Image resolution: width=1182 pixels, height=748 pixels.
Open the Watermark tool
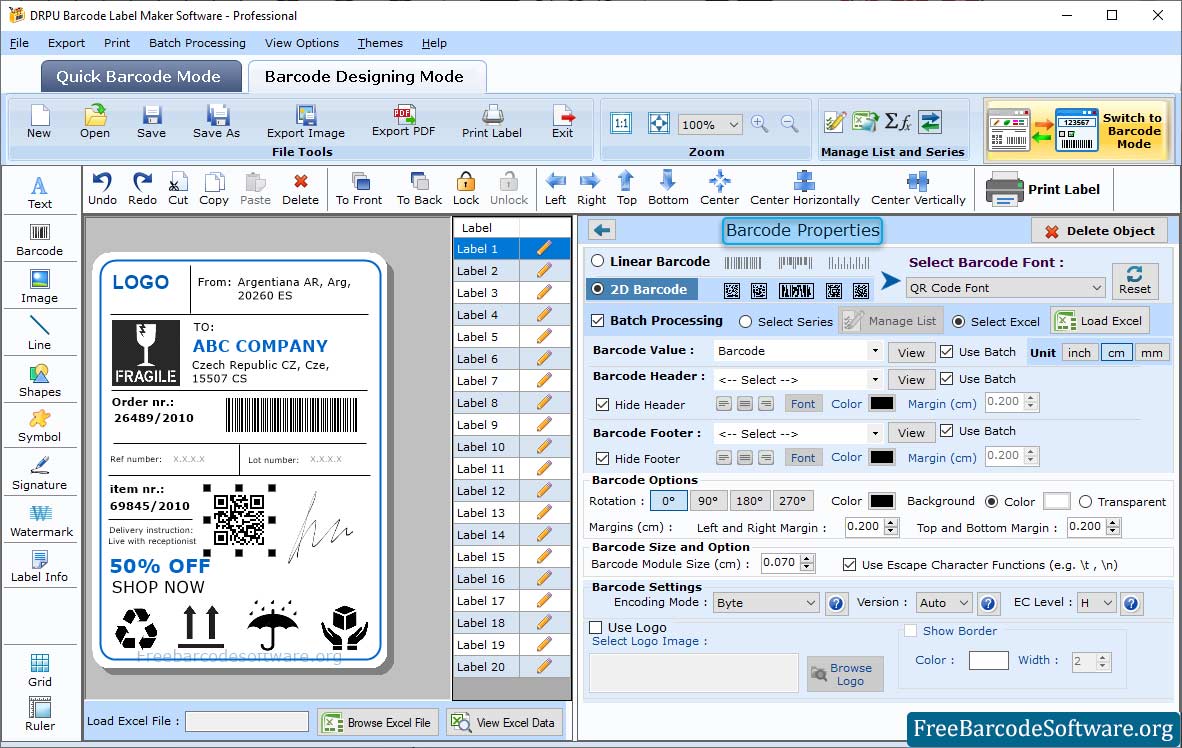(41, 521)
